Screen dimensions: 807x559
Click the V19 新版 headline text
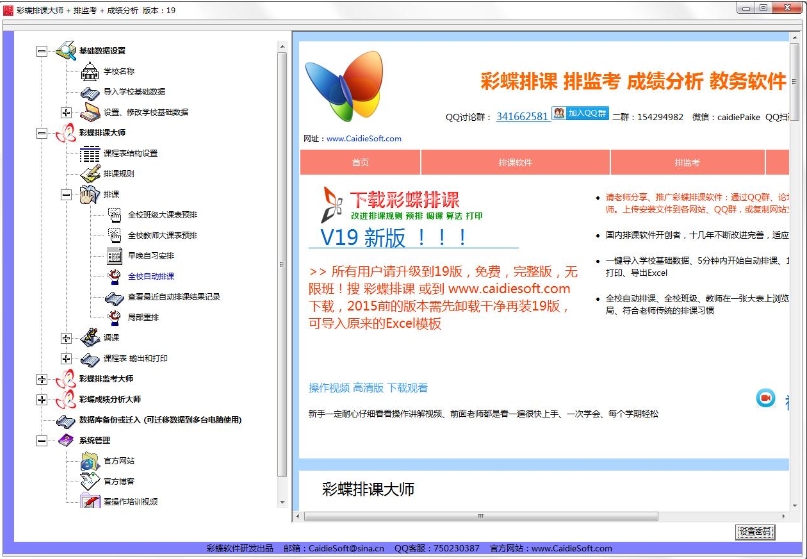tap(393, 238)
